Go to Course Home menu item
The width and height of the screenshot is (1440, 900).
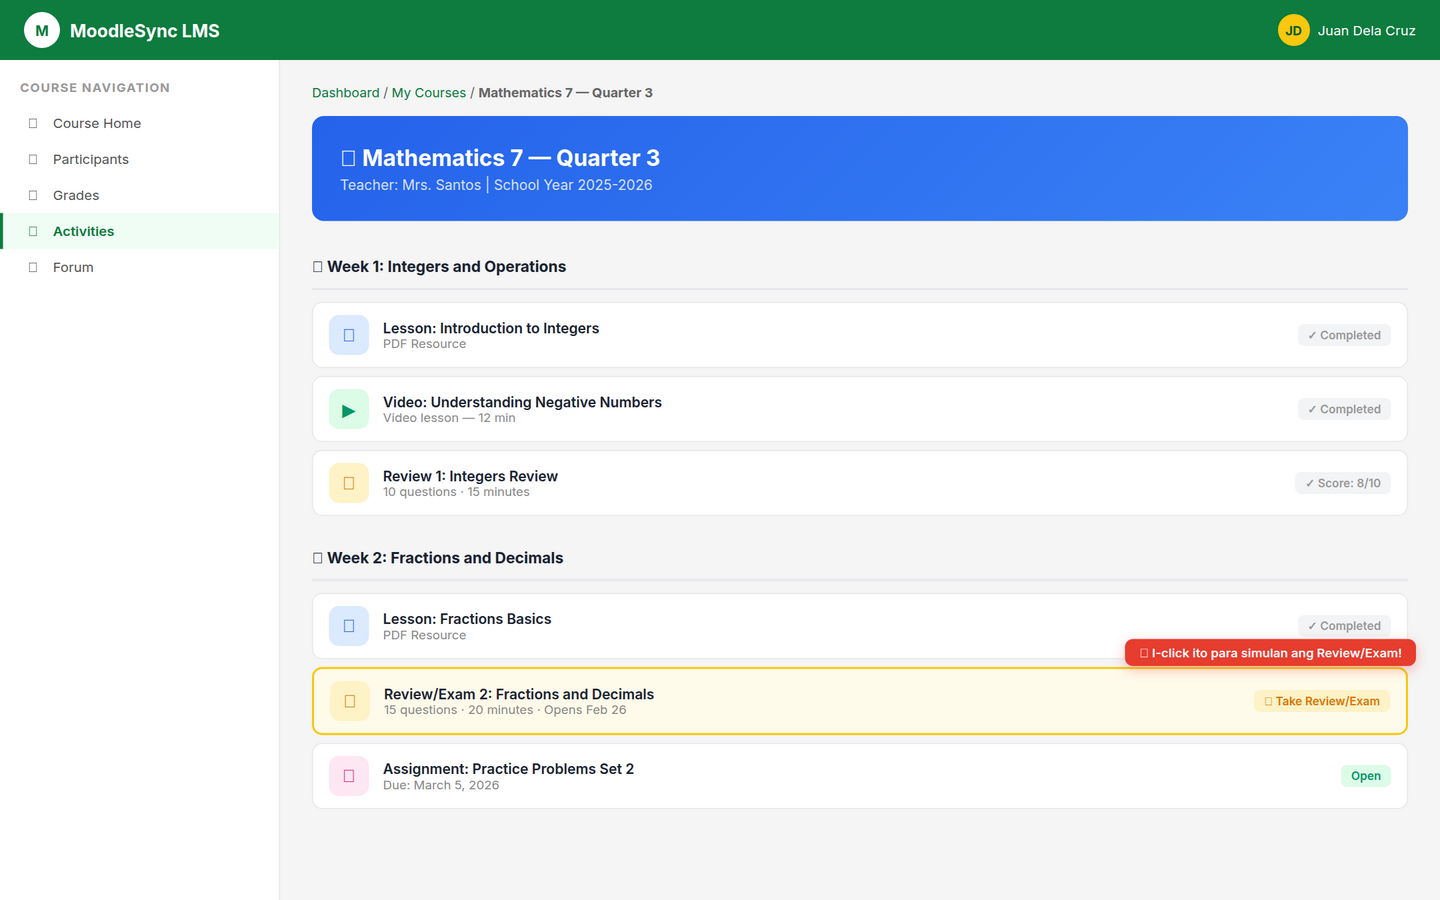[96, 123]
